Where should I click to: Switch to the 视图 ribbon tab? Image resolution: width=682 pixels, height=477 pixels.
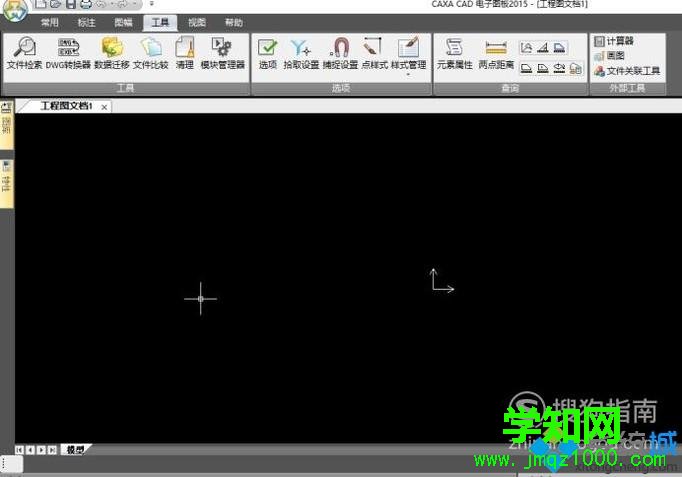tap(197, 23)
